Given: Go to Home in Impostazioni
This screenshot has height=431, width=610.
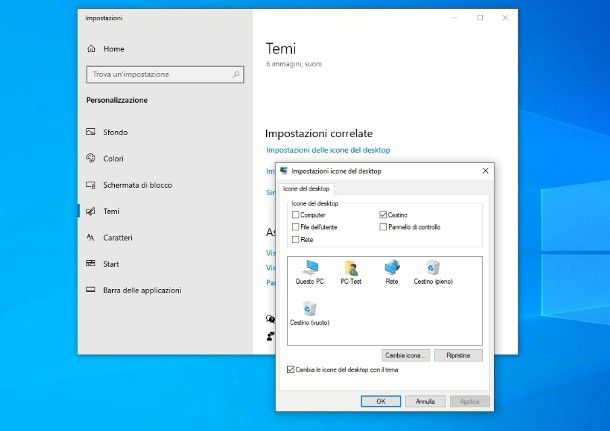Looking at the screenshot, I should click(114, 49).
